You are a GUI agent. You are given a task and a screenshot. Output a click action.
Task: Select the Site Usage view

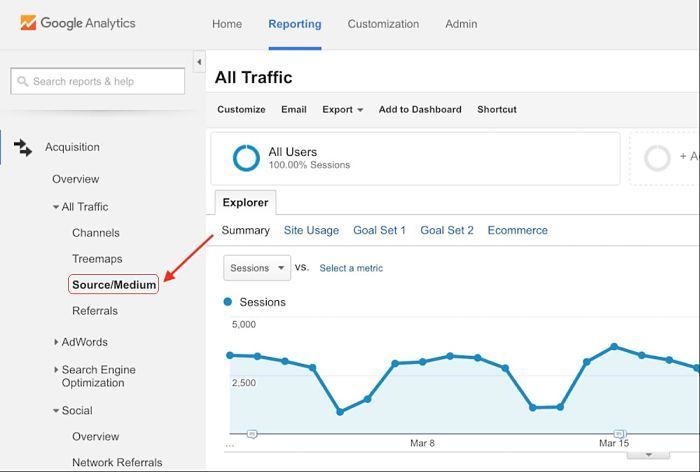coord(311,230)
